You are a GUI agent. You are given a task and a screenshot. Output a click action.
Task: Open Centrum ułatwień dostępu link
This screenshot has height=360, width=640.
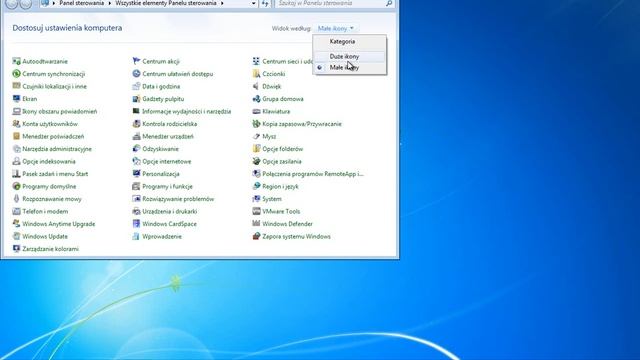coord(178,74)
